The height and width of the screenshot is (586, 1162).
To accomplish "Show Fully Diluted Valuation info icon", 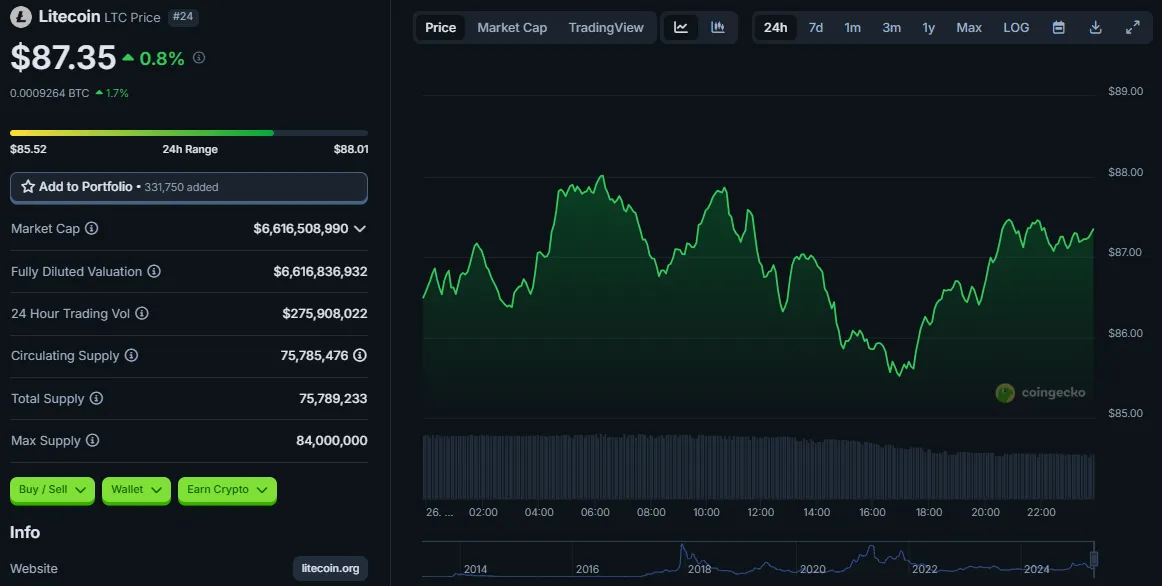I will pyautogui.click(x=154, y=271).
